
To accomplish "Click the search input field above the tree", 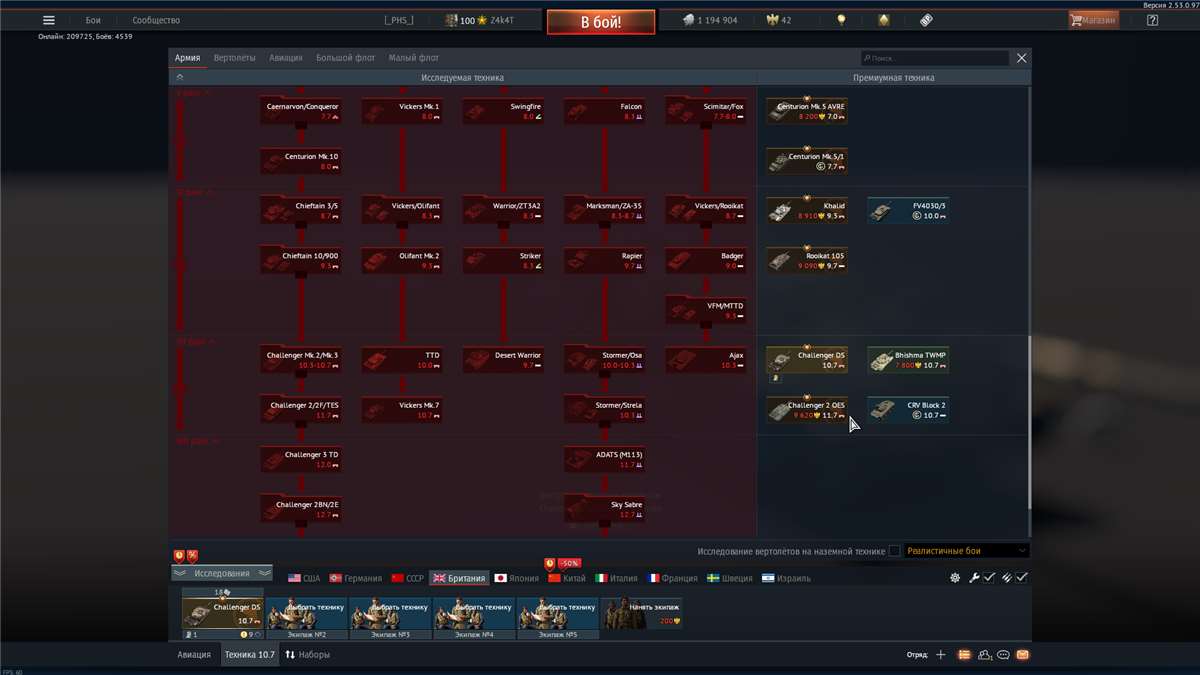I will coord(935,58).
